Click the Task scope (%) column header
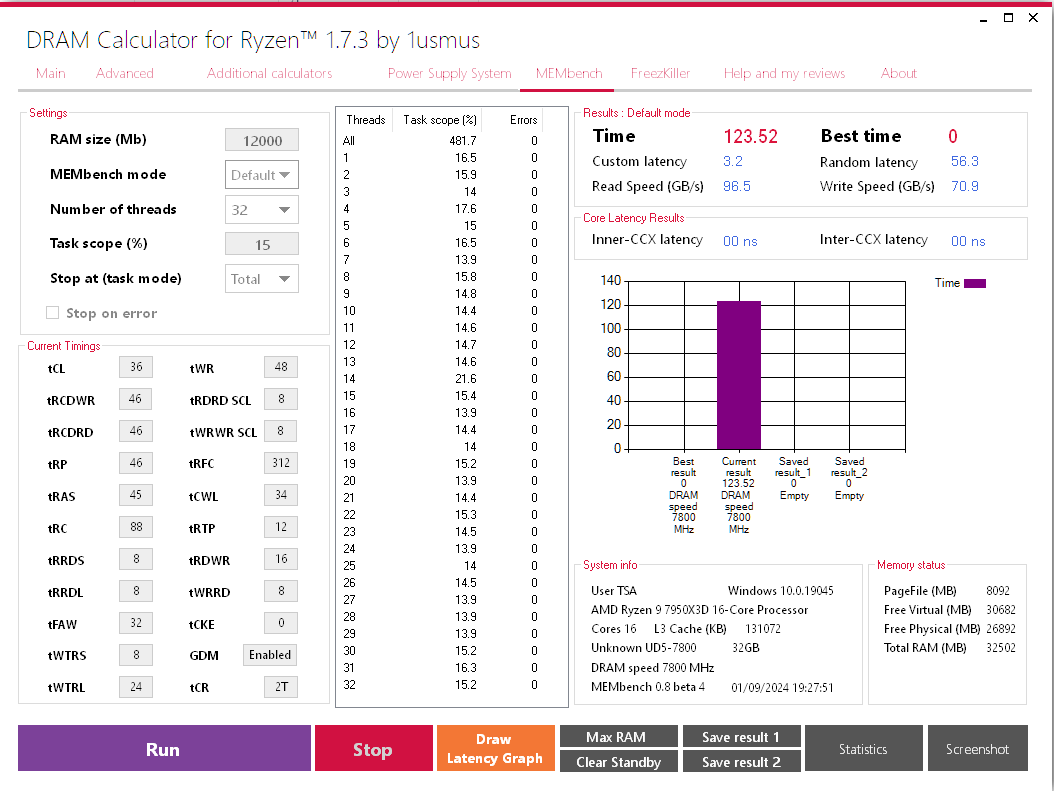1054x791 pixels. coord(440,120)
